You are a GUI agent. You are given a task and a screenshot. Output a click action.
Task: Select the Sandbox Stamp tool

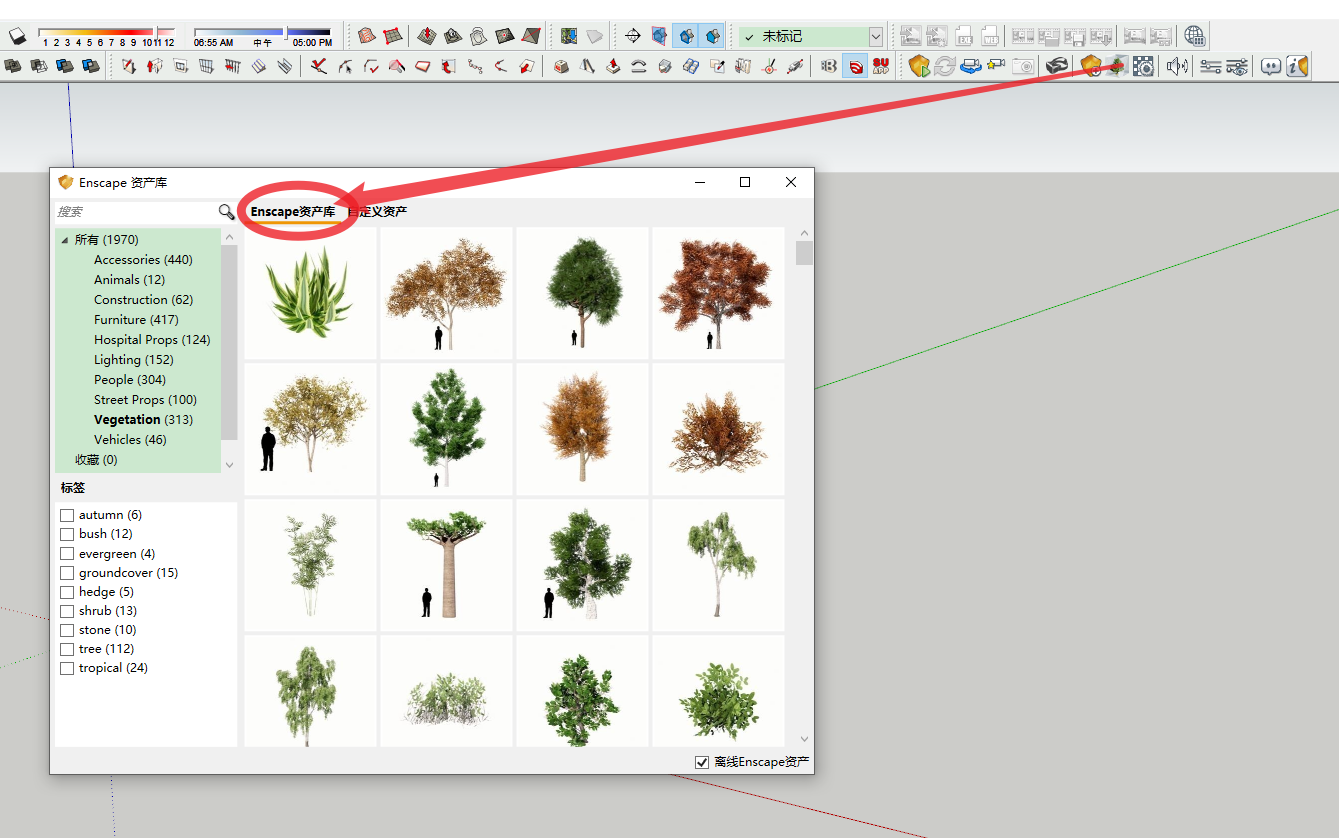click(x=453, y=36)
